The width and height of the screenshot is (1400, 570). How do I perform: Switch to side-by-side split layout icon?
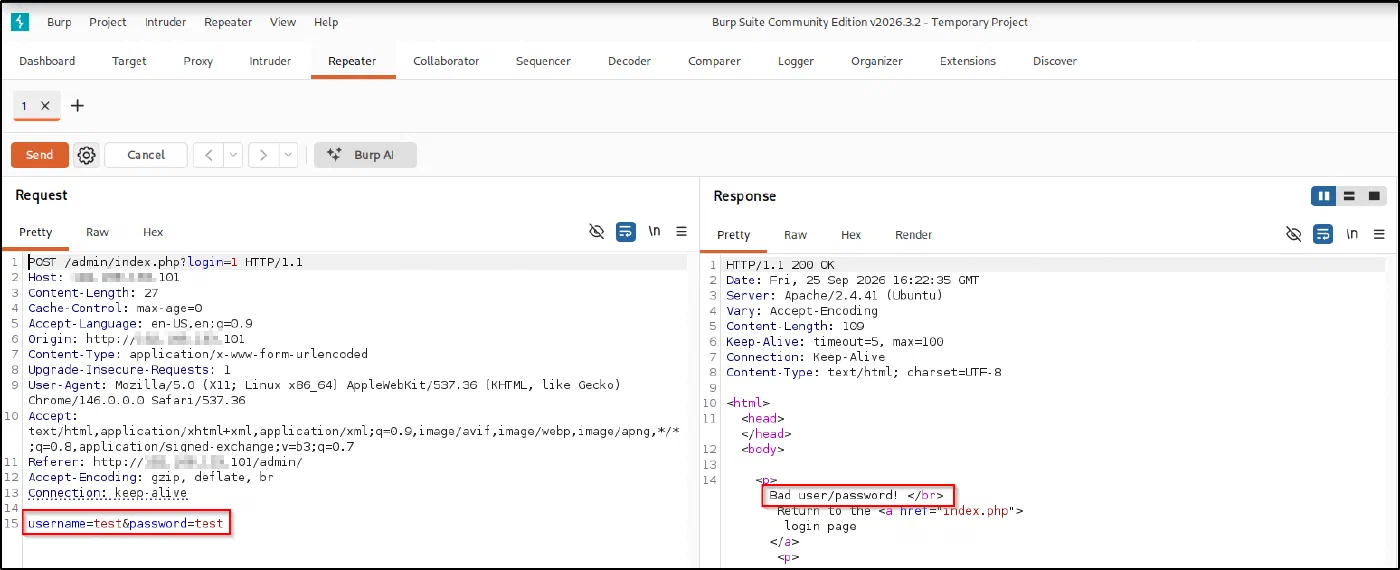(x=1324, y=196)
